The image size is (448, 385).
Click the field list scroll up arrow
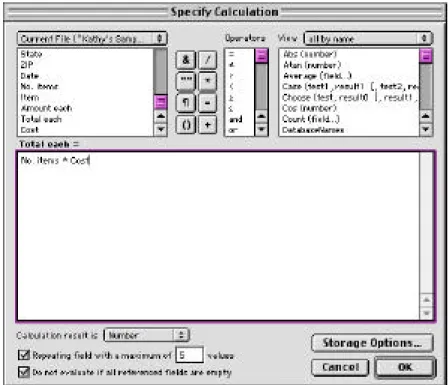[x=161, y=116]
